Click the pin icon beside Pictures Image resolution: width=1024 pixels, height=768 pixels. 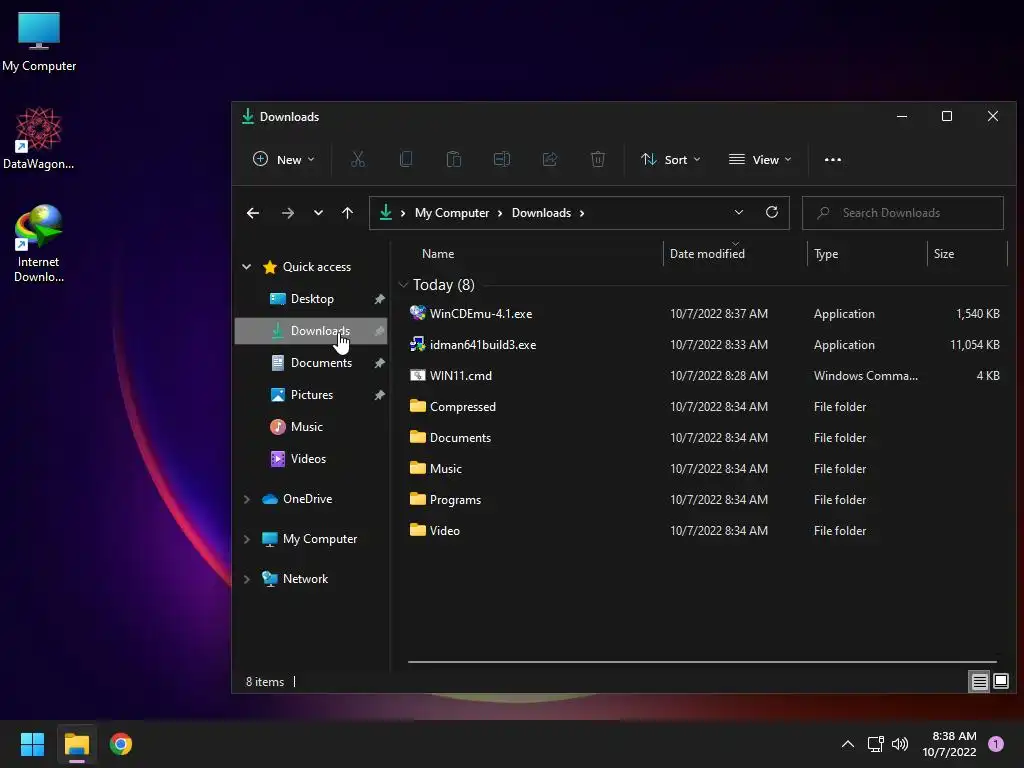379,394
